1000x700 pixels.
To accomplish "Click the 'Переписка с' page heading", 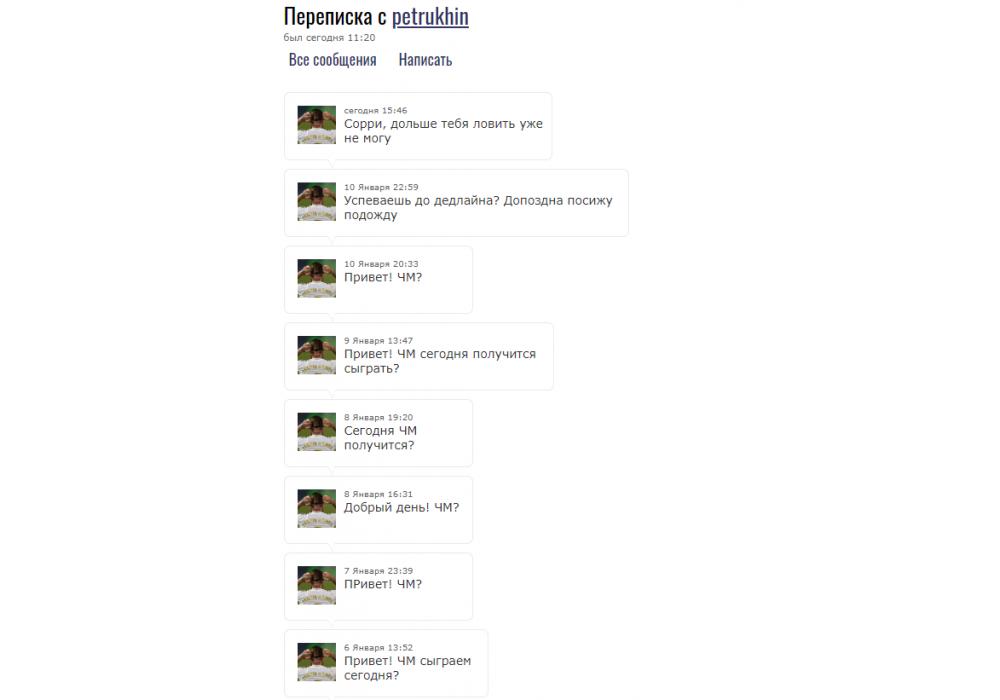I will tap(335, 17).
